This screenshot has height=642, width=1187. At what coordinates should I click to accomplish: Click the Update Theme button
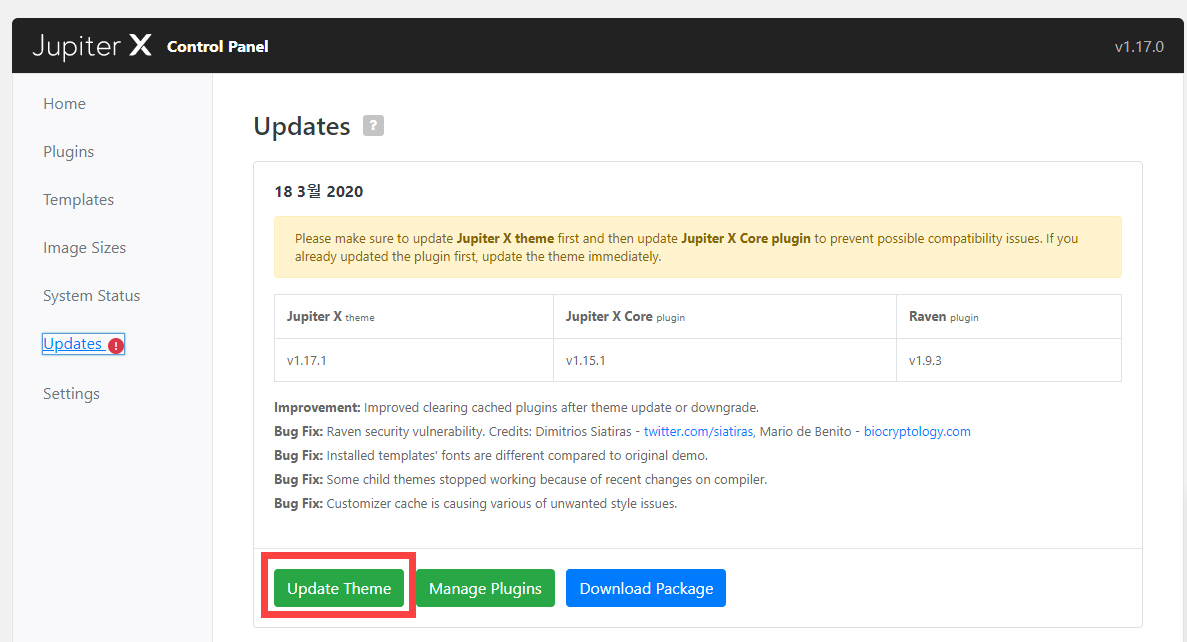(339, 588)
